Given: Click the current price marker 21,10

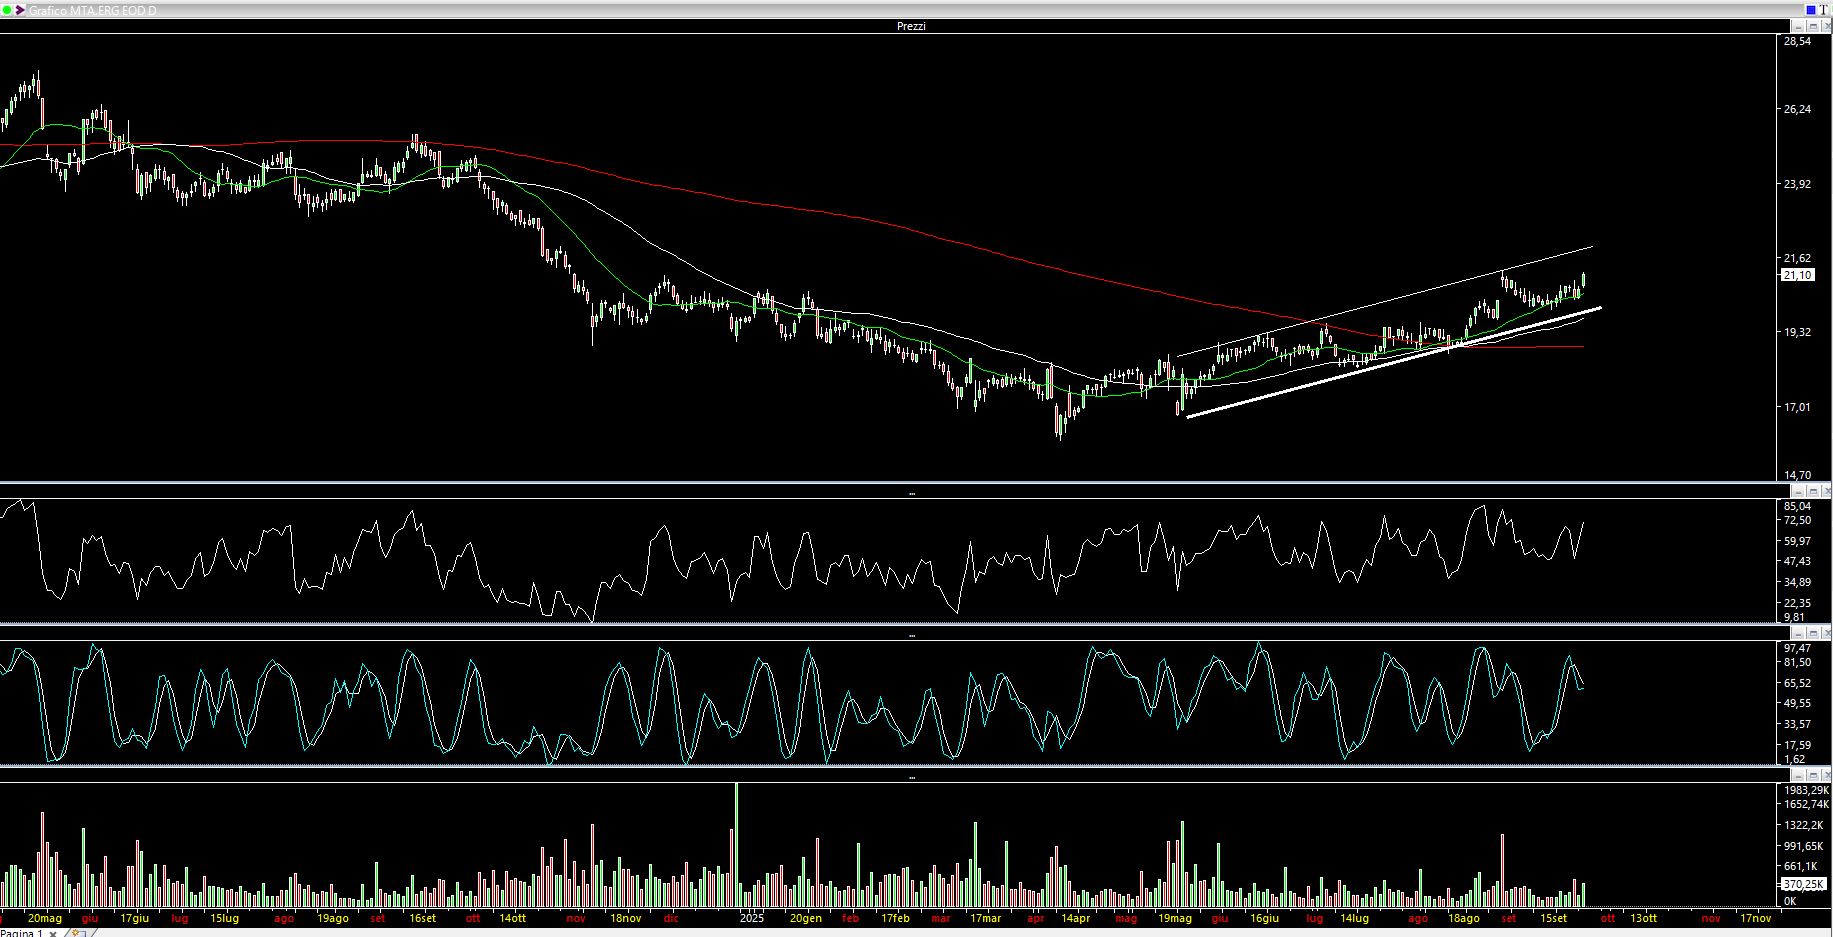Looking at the screenshot, I should [x=1797, y=275].
